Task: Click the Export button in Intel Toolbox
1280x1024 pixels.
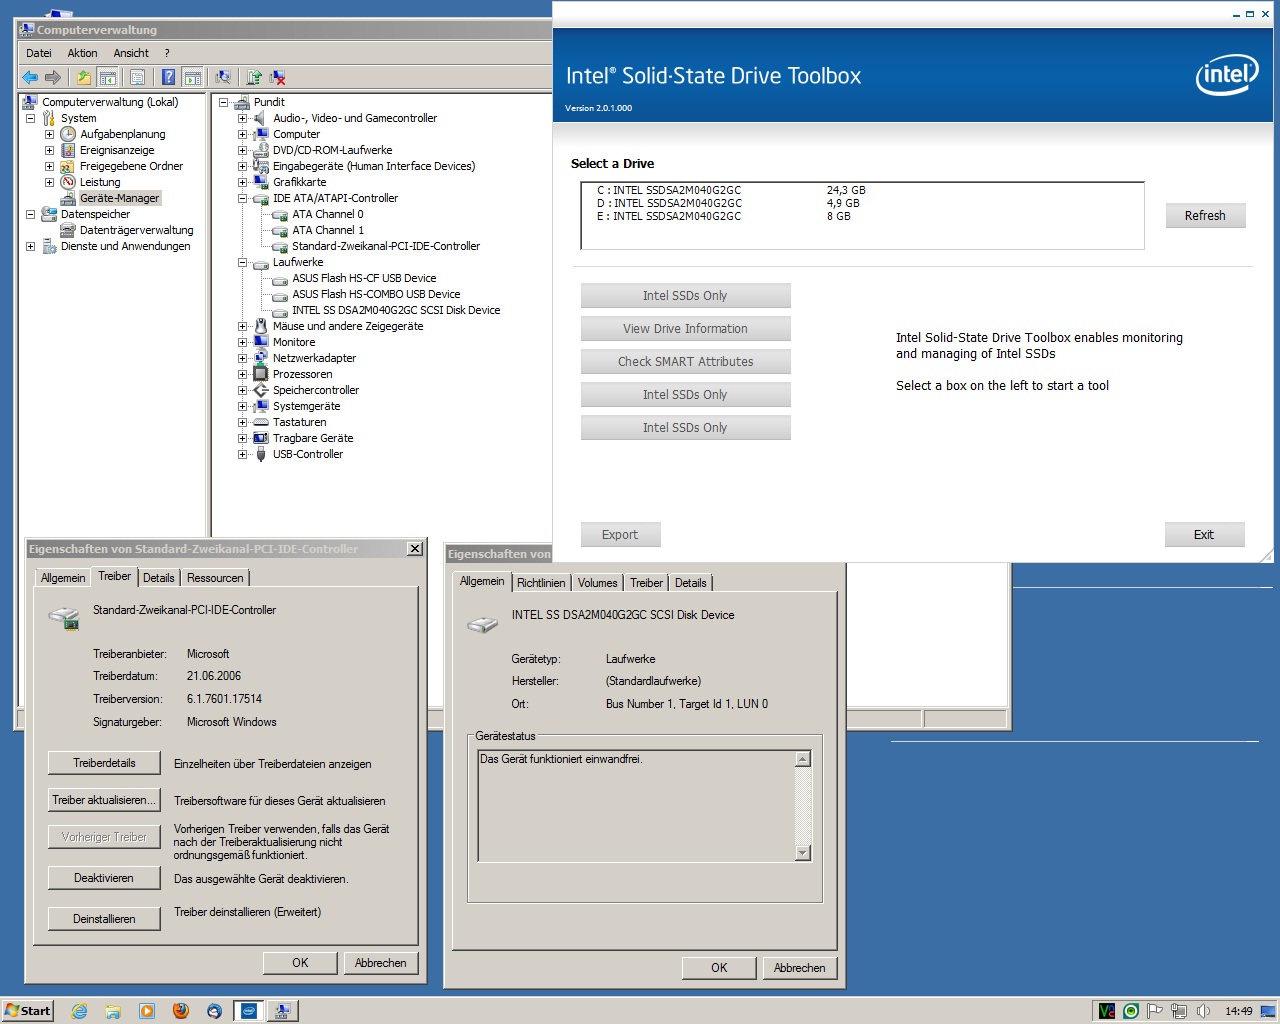Action: 620,535
